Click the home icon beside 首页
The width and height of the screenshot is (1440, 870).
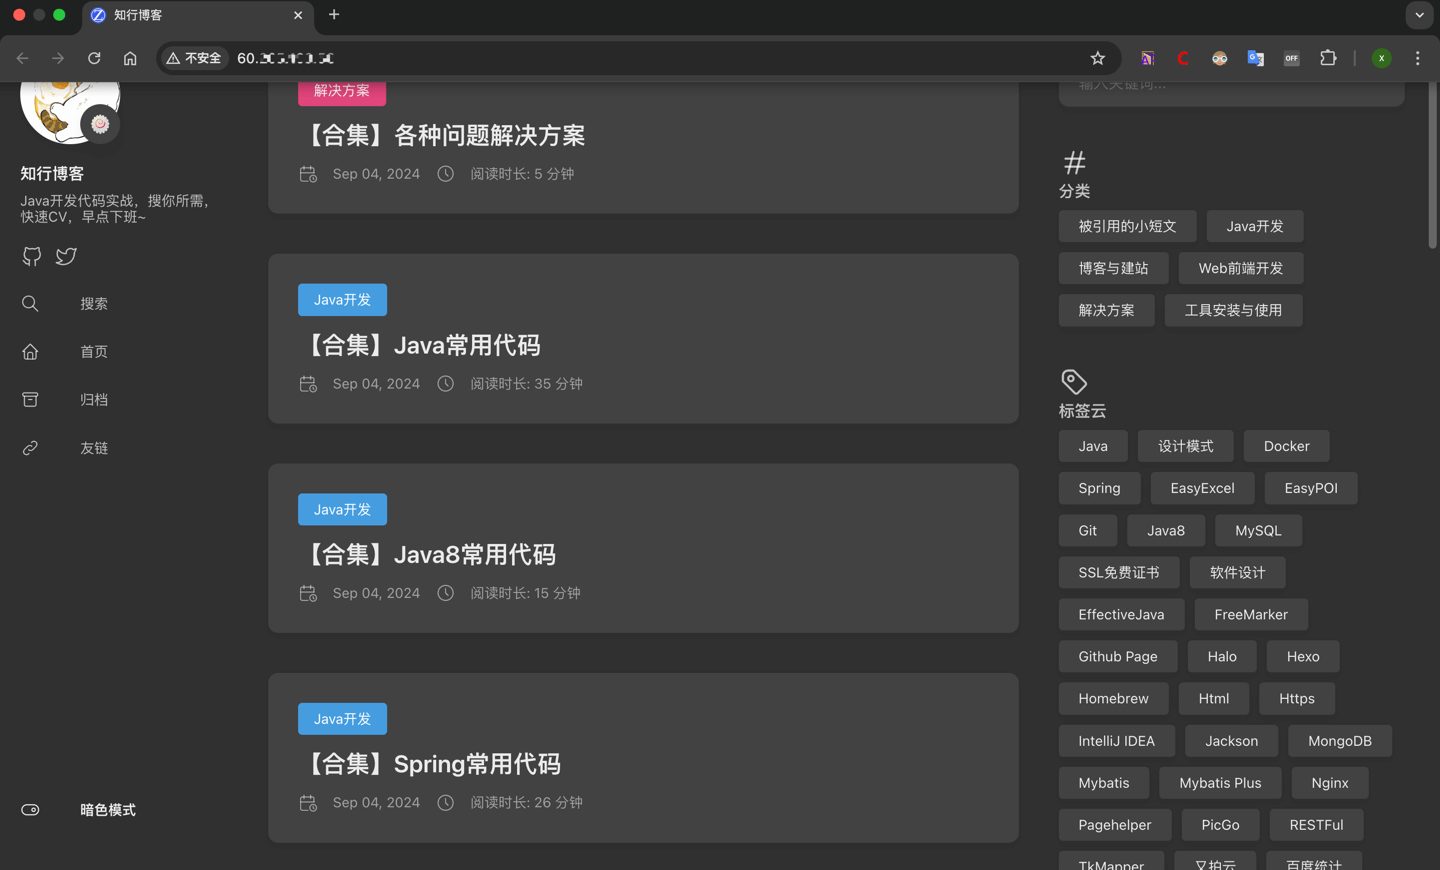coord(30,351)
